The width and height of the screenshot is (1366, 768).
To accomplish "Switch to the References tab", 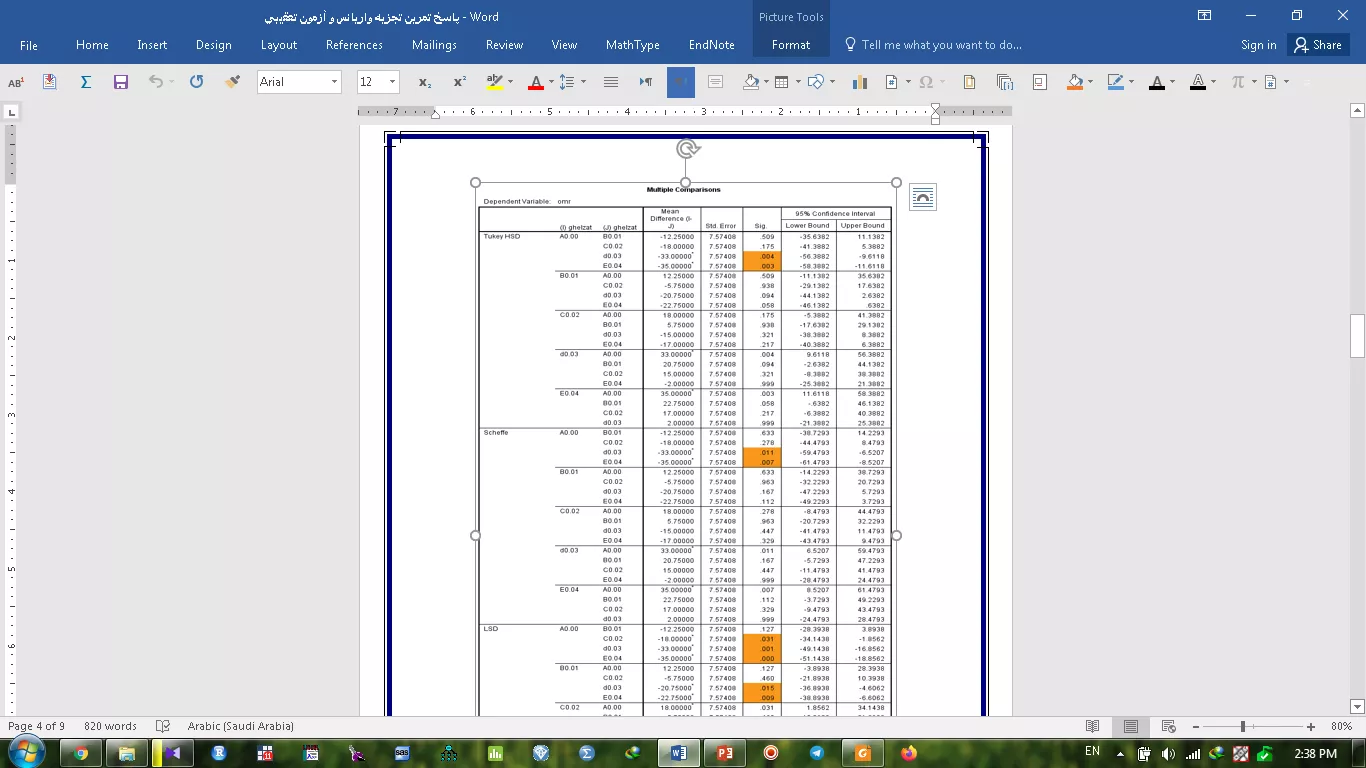I will [354, 45].
